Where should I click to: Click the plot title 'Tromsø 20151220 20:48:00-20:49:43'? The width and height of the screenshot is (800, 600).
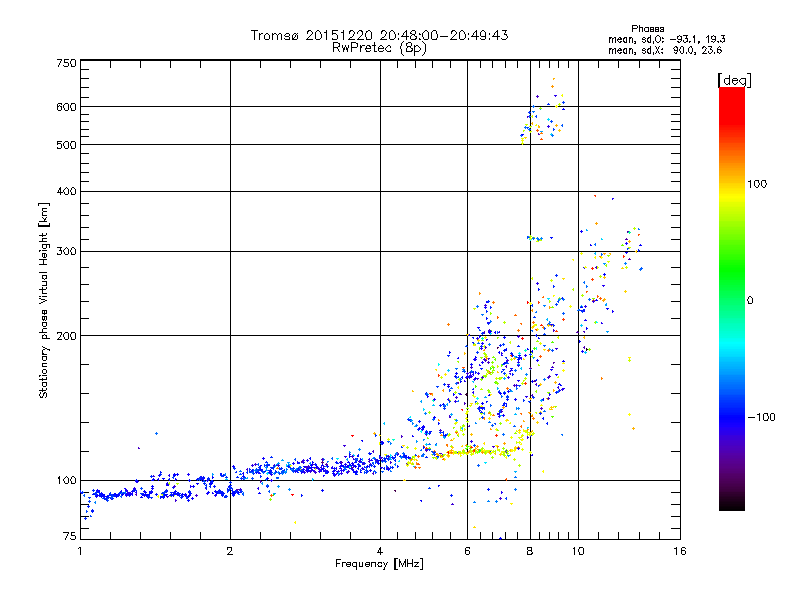point(379,35)
